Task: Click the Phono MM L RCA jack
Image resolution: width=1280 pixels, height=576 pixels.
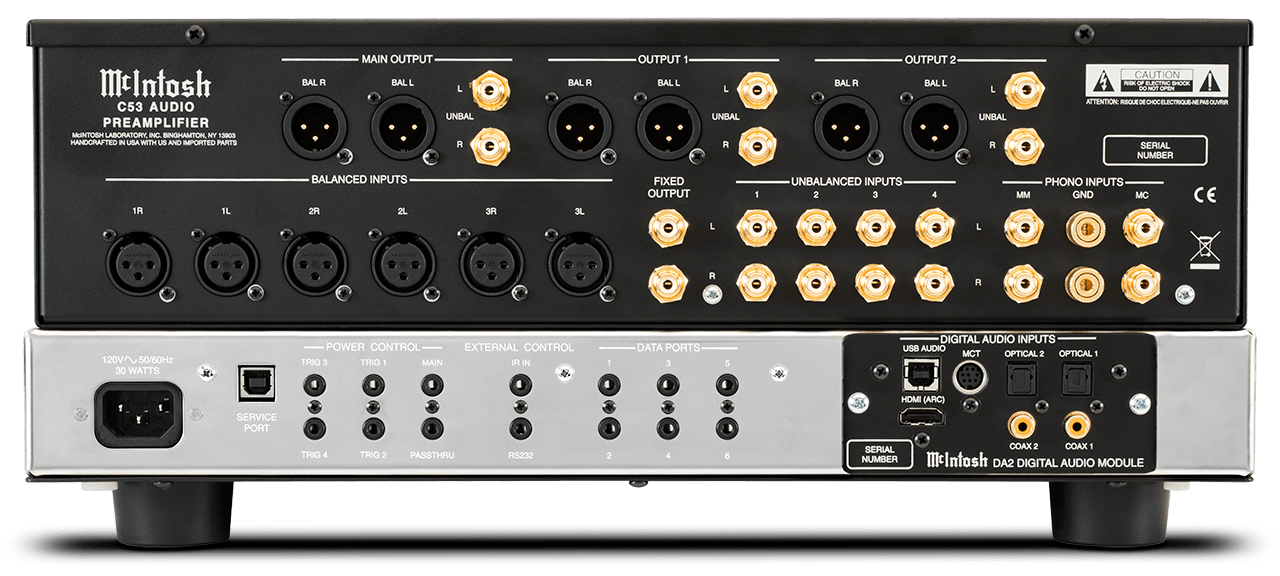Action: coord(1023,229)
